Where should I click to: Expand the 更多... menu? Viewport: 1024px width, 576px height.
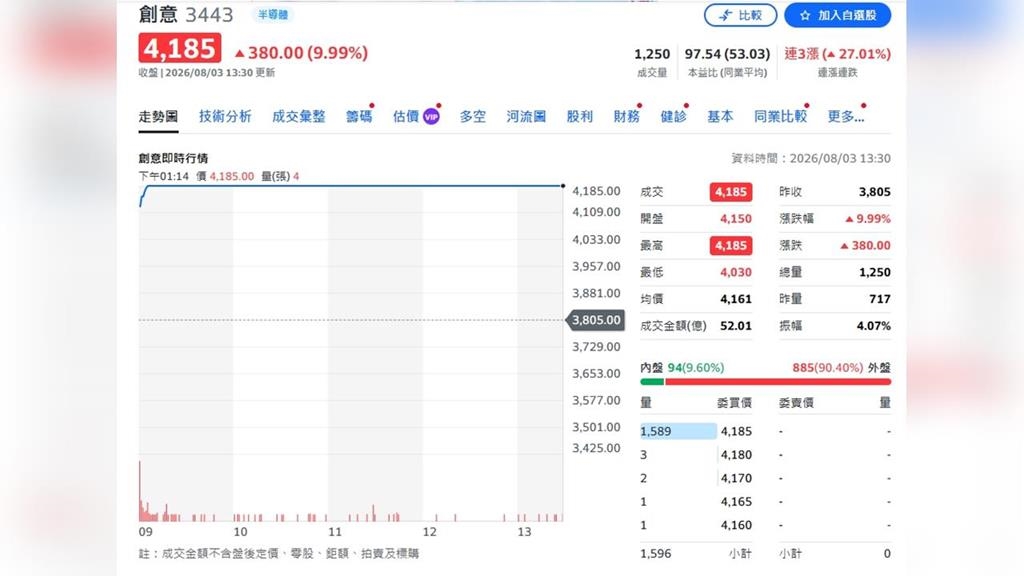pos(846,116)
